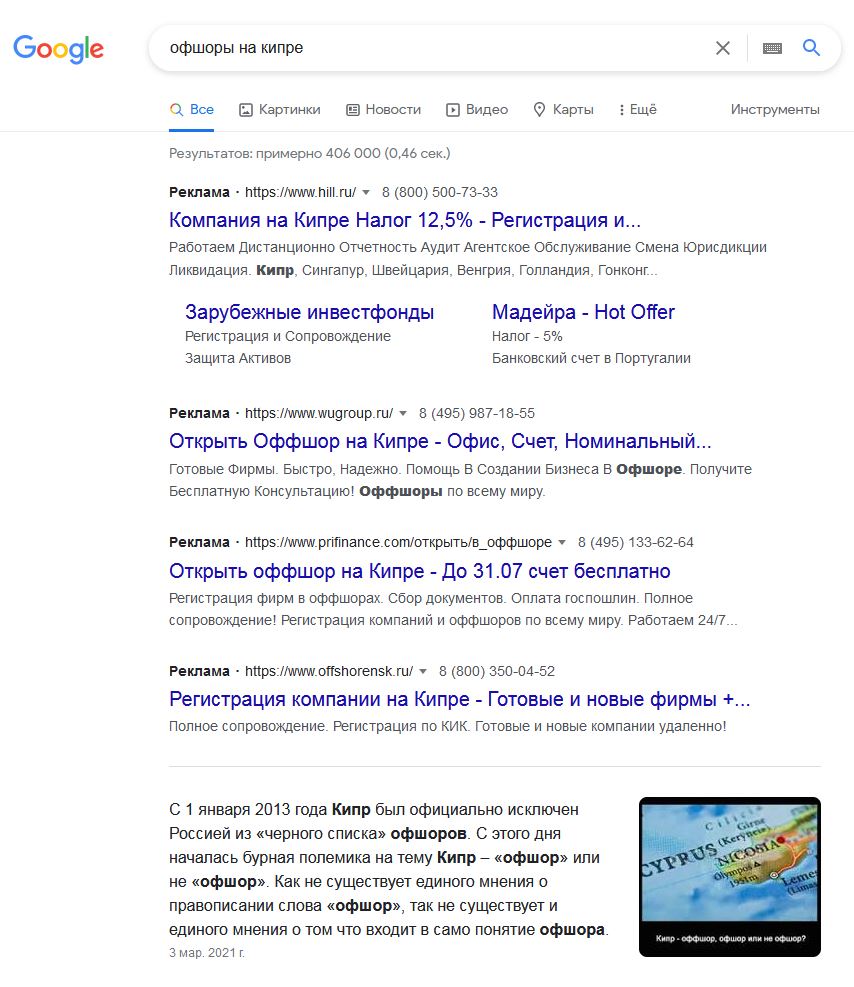
Task: Click Регистрация и Сопровождение text
Action: click(x=288, y=337)
